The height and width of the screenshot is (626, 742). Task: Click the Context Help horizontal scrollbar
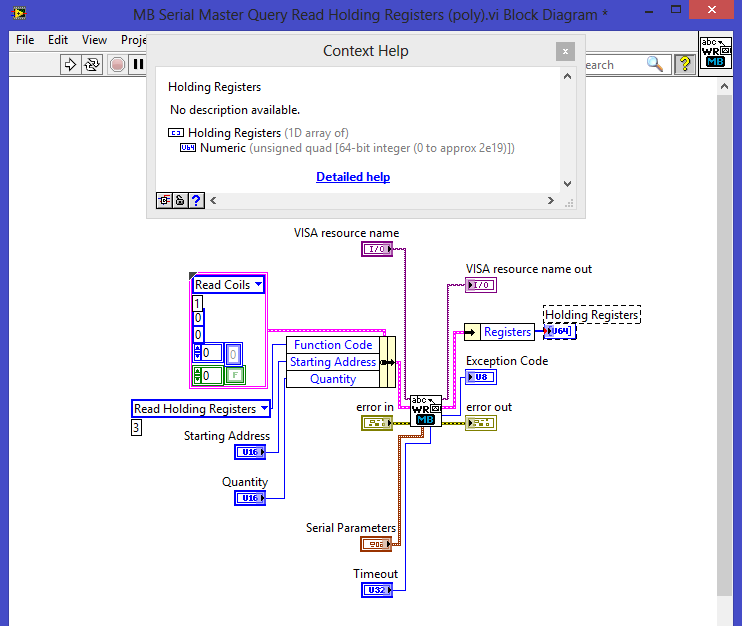(x=380, y=200)
